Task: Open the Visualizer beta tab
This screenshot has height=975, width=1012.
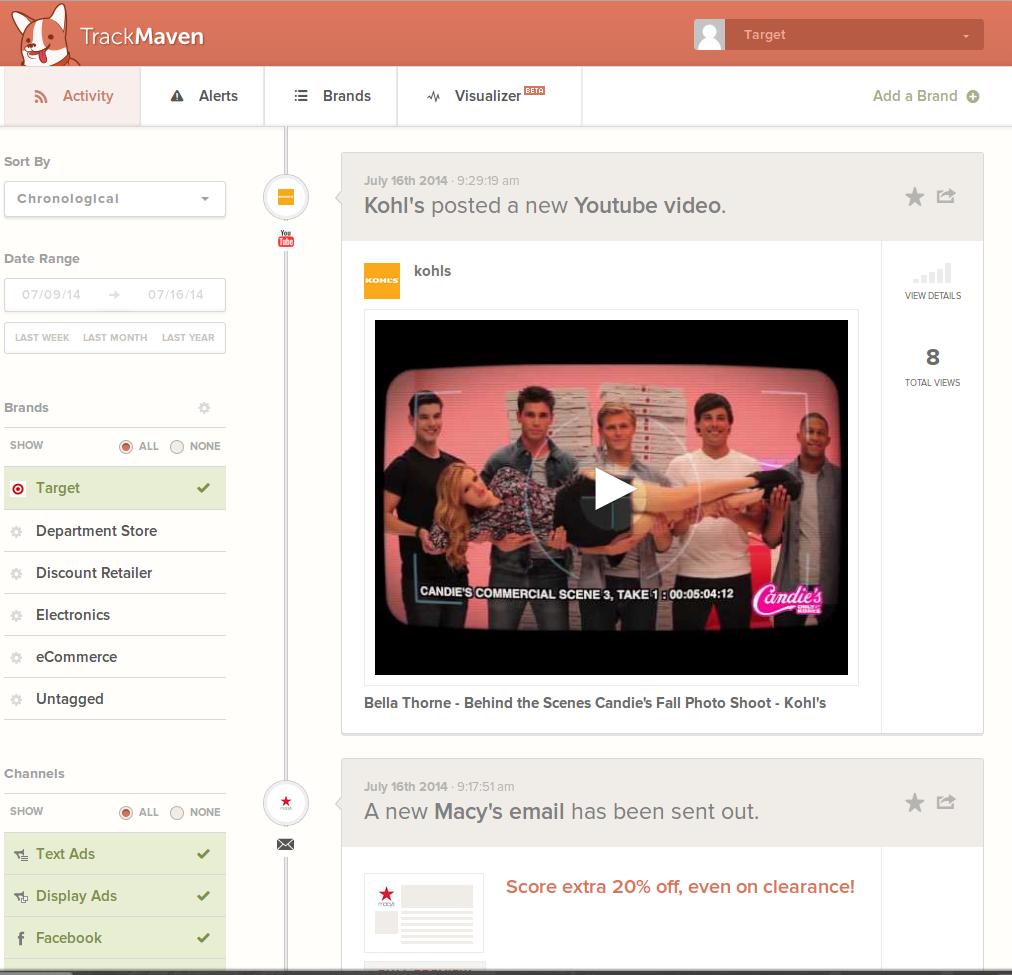Action: click(x=490, y=96)
